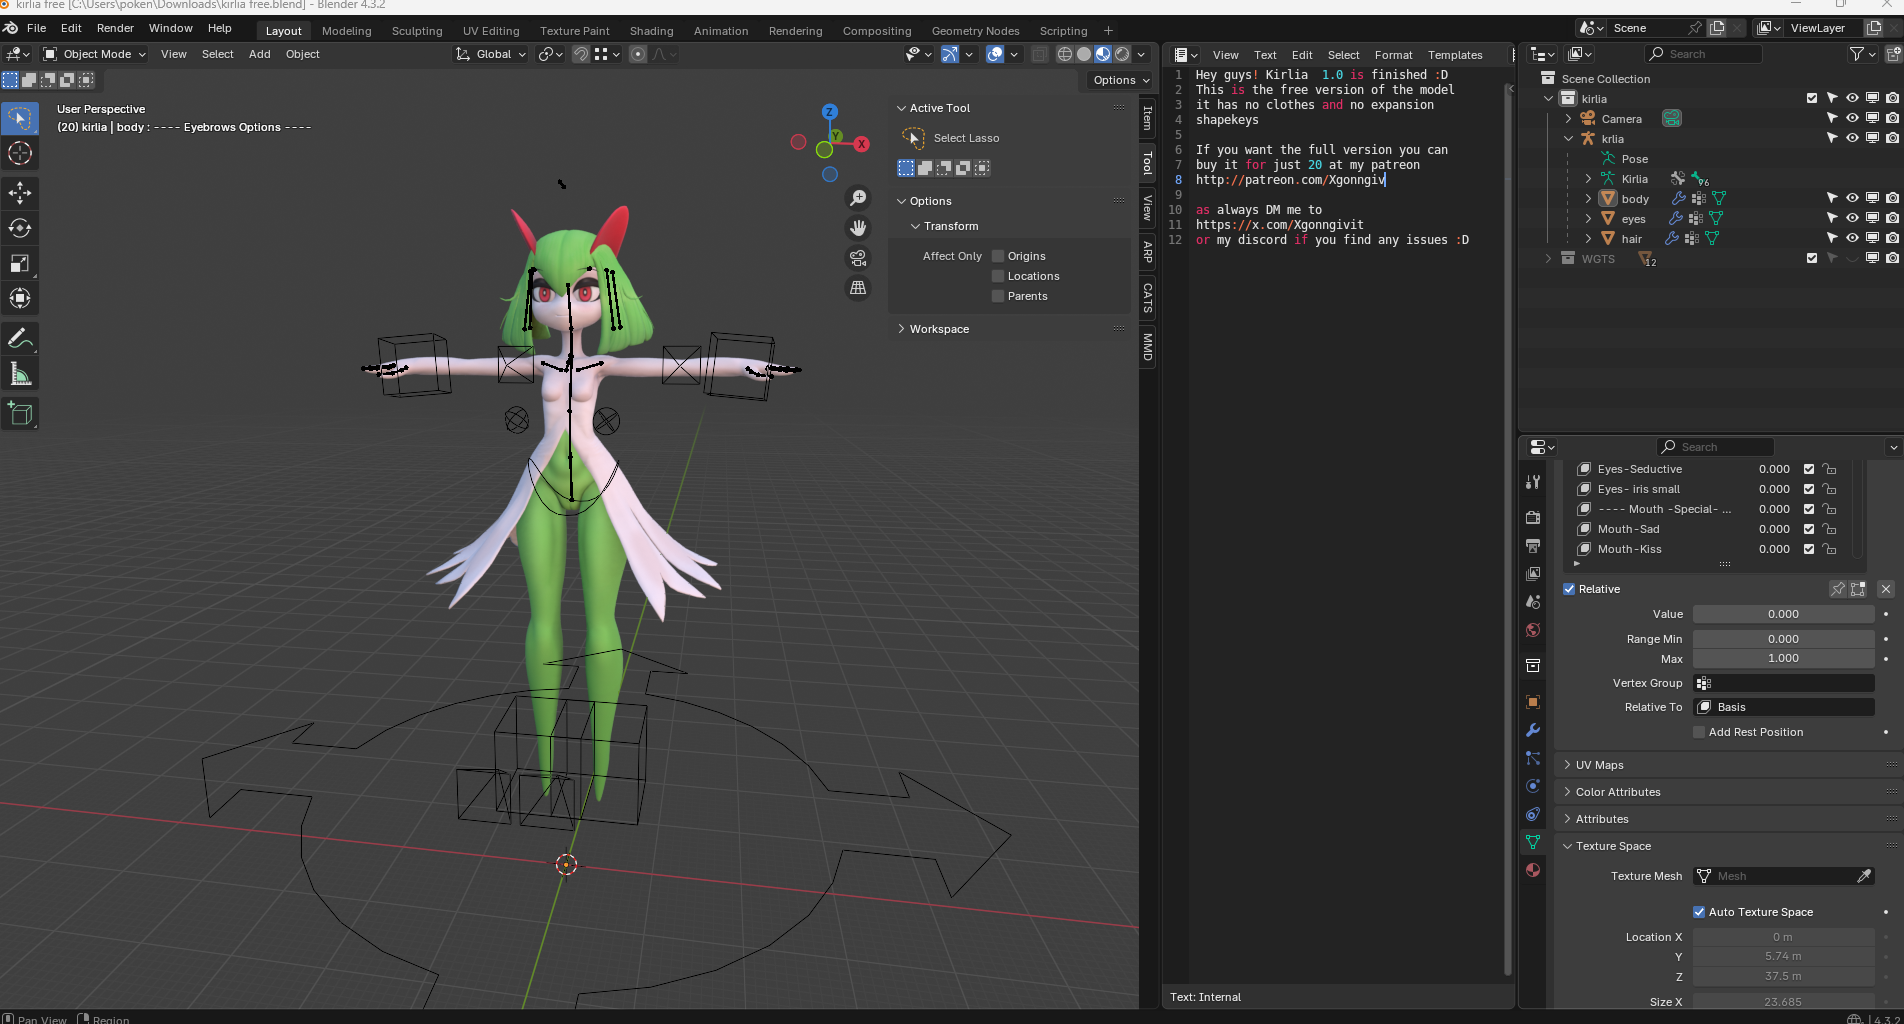Open the ARP sidebar tab

pos(1148,252)
